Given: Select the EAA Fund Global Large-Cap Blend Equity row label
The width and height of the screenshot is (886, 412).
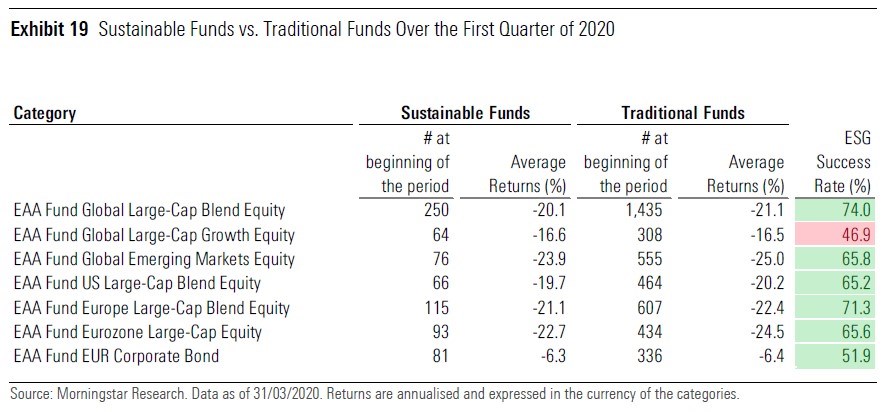Looking at the screenshot, I should point(149,211).
